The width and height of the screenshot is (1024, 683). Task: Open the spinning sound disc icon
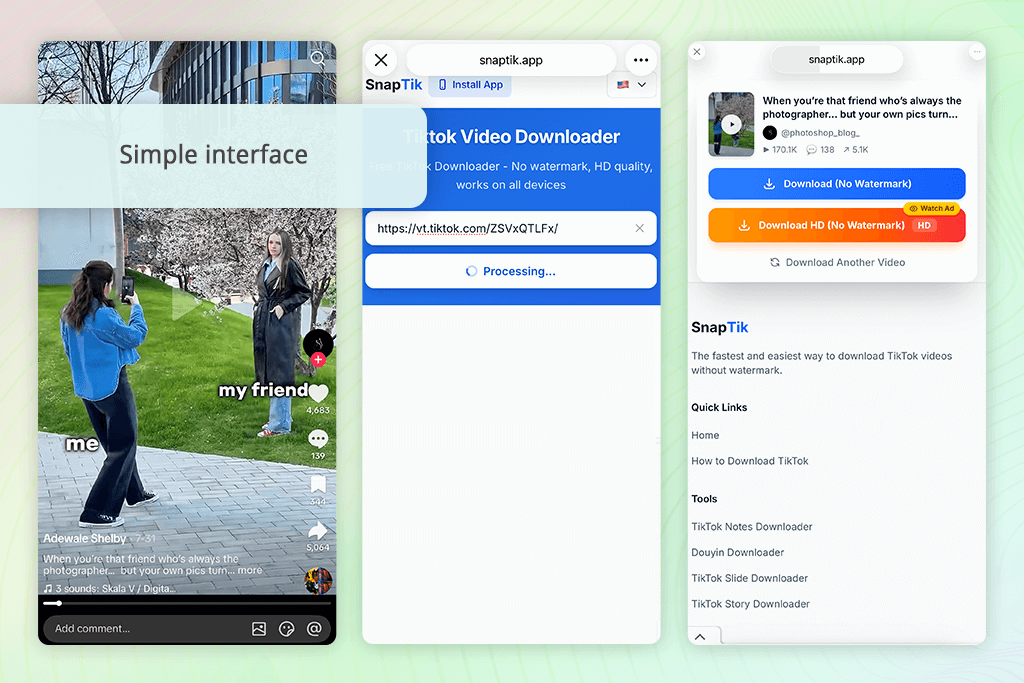pyautogui.click(x=318, y=580)
